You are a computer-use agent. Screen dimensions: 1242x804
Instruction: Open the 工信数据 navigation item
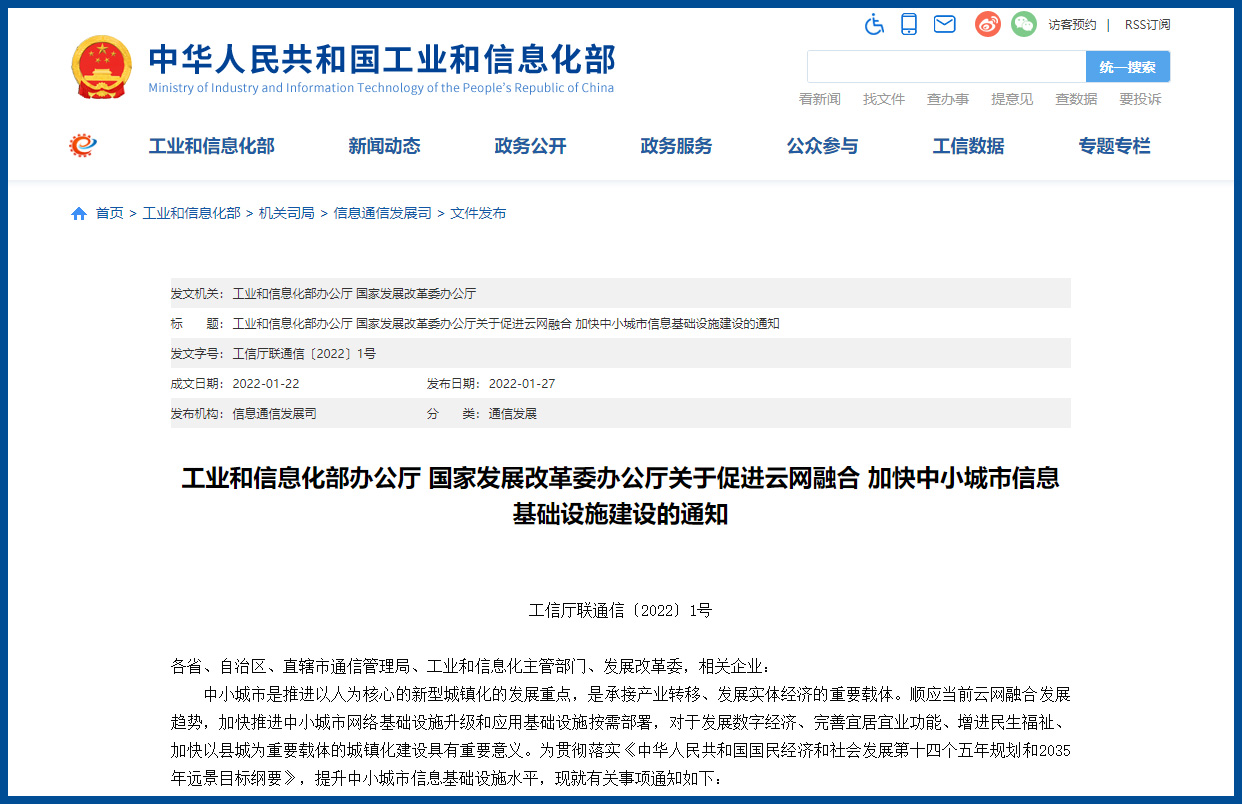pos(968,146)
